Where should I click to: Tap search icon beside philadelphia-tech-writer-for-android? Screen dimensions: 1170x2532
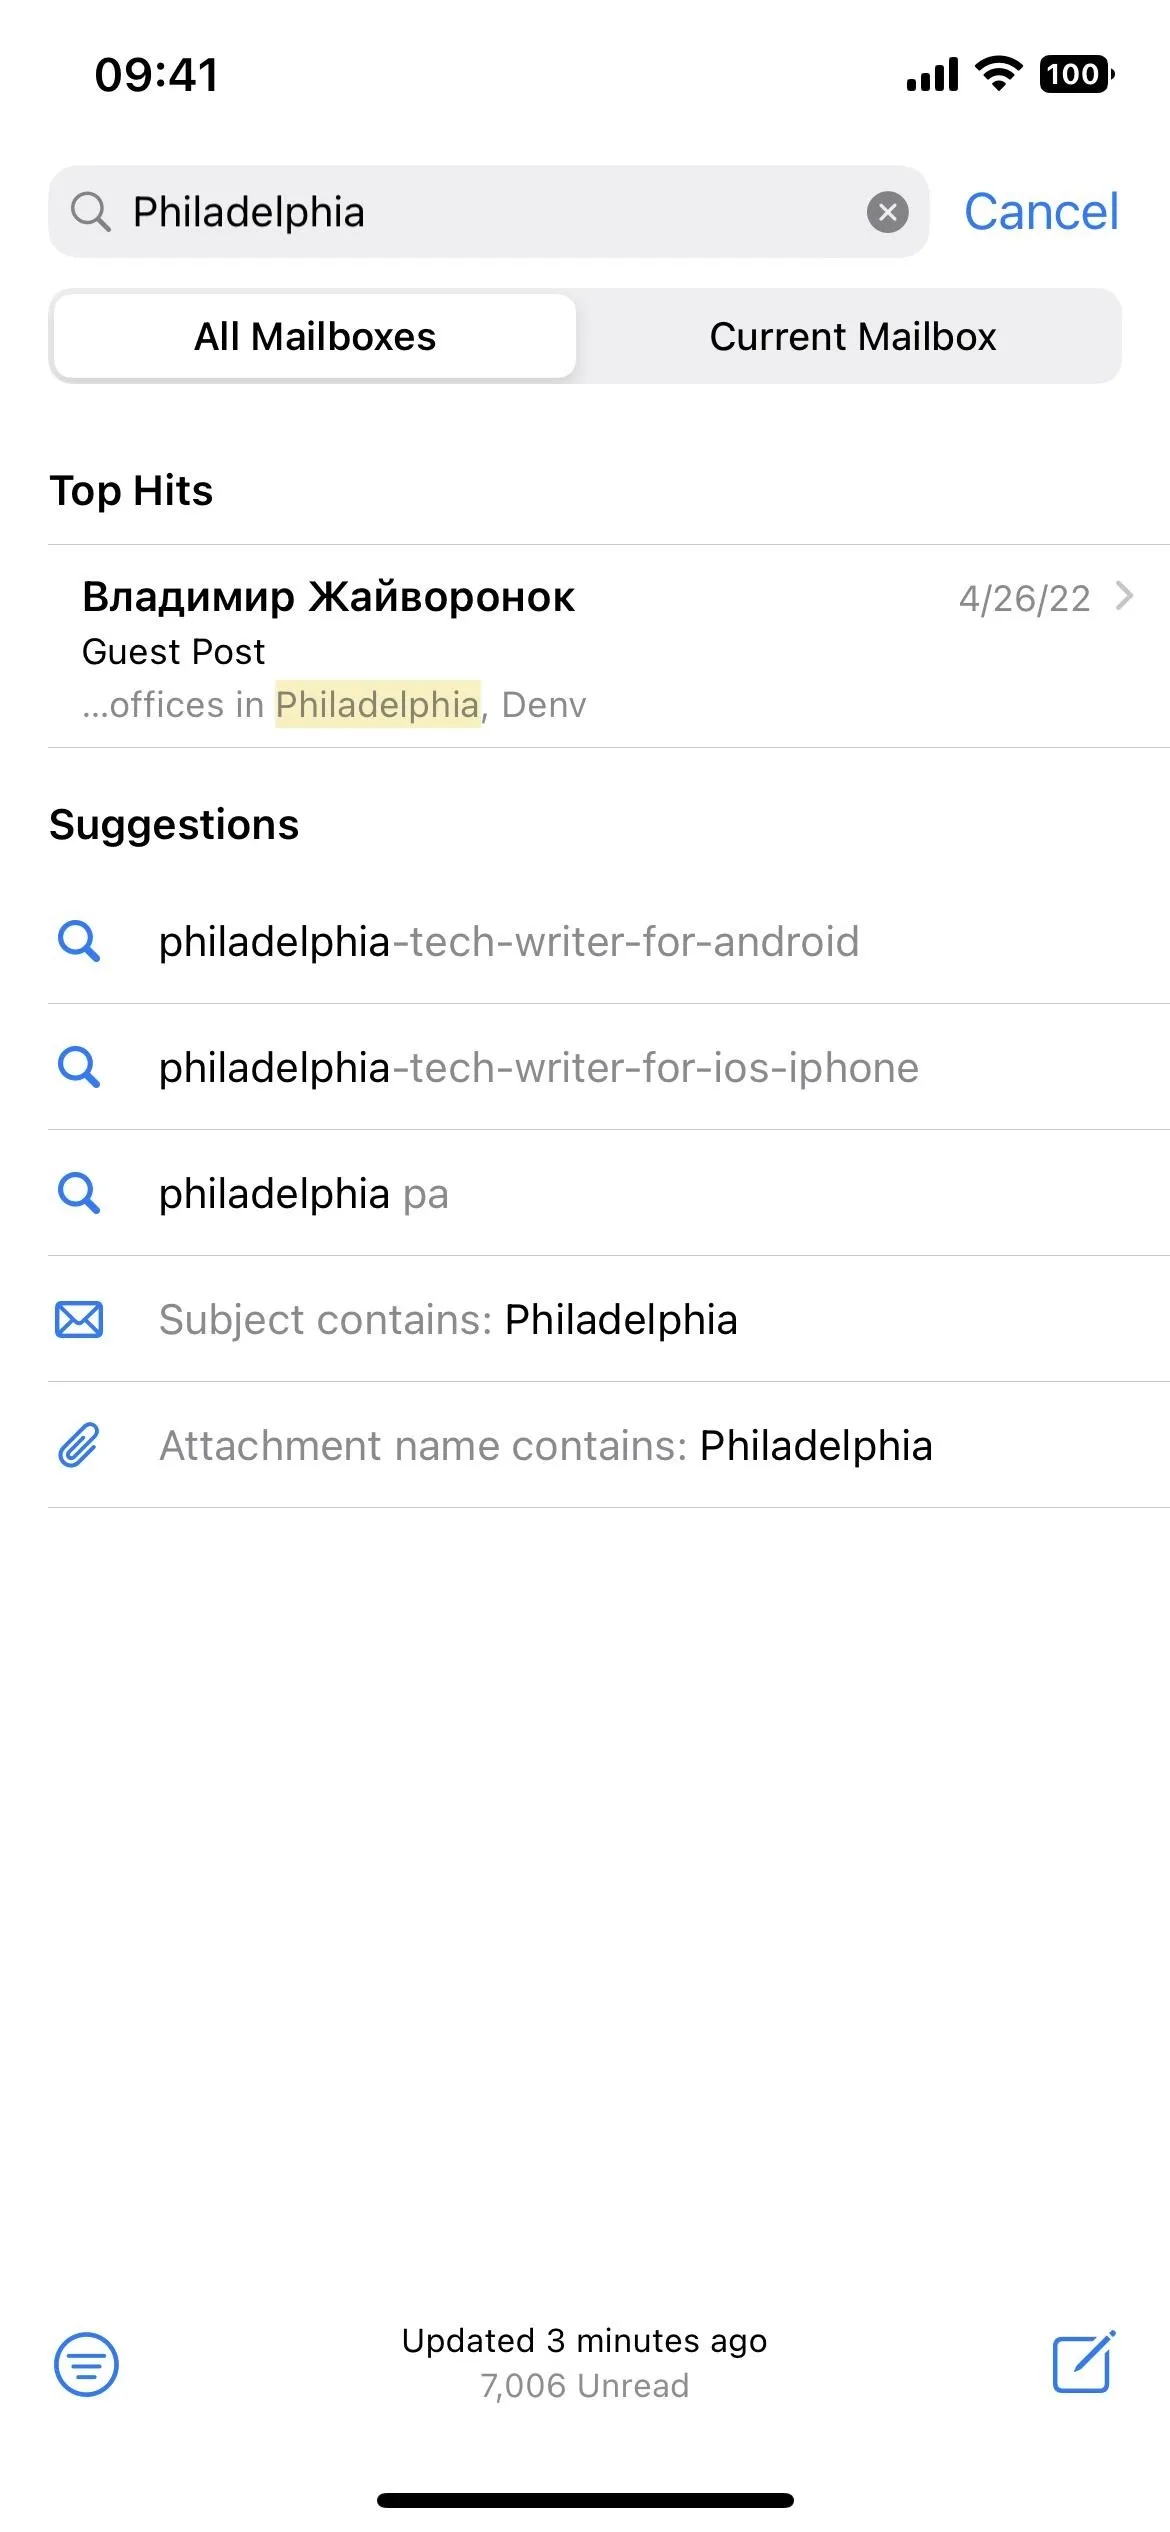click(x=79, y=941)
